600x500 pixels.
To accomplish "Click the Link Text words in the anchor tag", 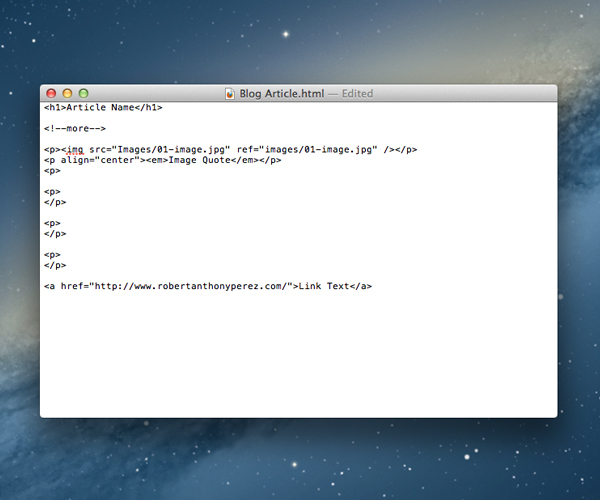I will pyautogui.click(x=324, y=286).
